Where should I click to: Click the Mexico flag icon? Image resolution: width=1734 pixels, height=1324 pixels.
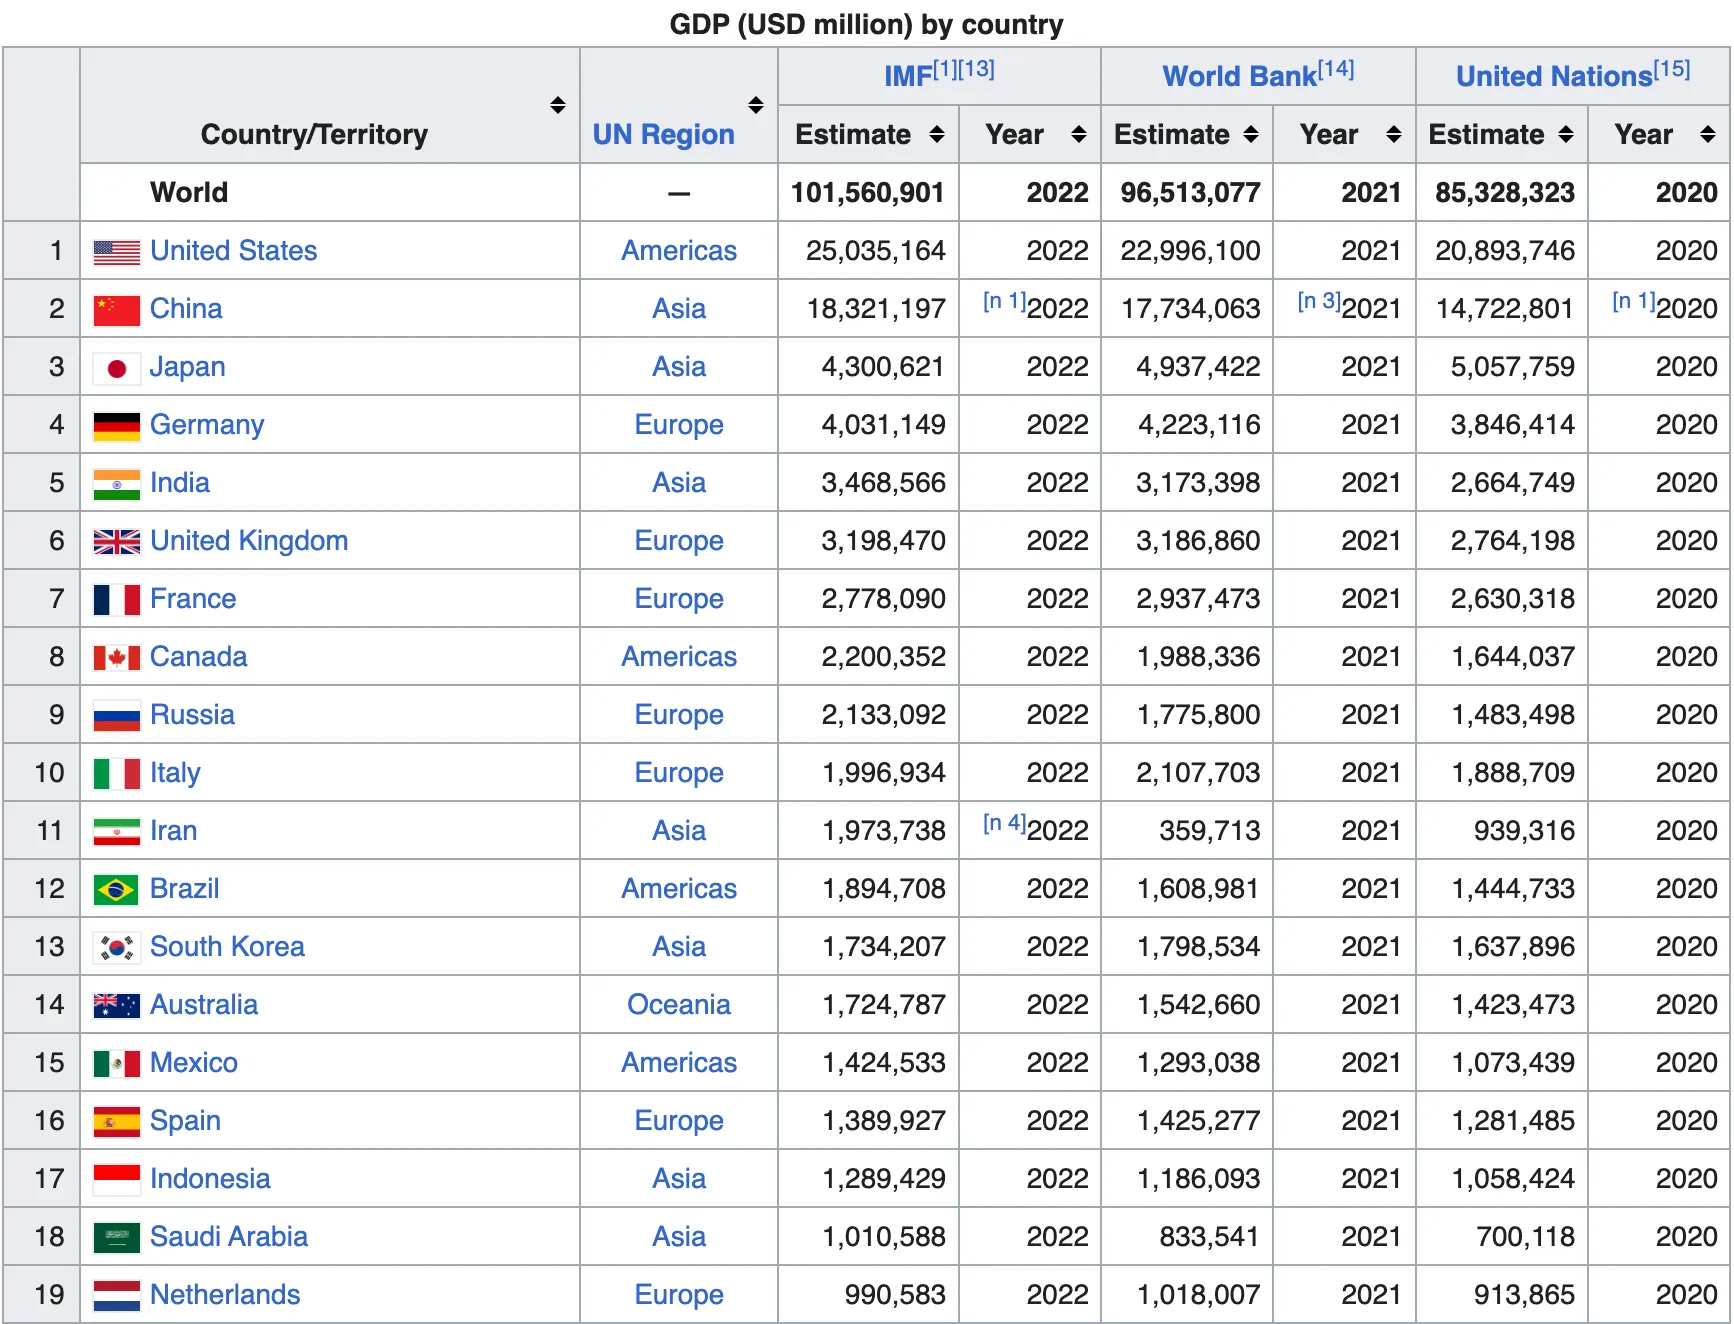click(x=116, y=1064)
